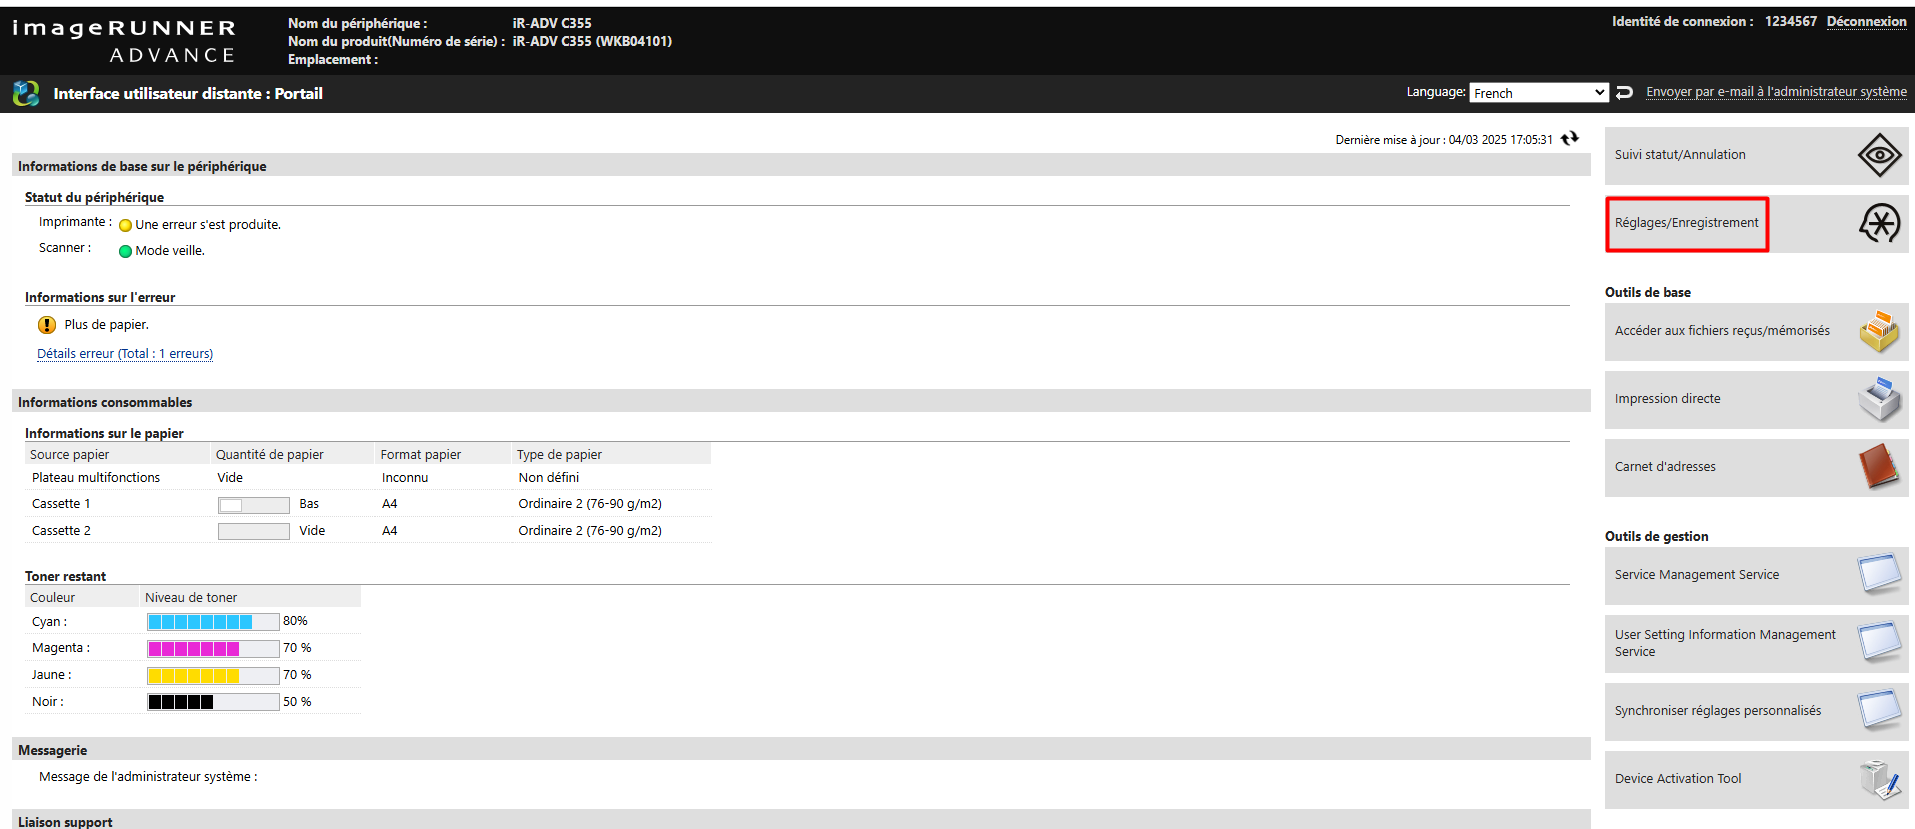Image resolution: width=1915 pixels, height=829 pixels.
Task: Click the 'Cassette 2' row label
Action: [61, 531]
